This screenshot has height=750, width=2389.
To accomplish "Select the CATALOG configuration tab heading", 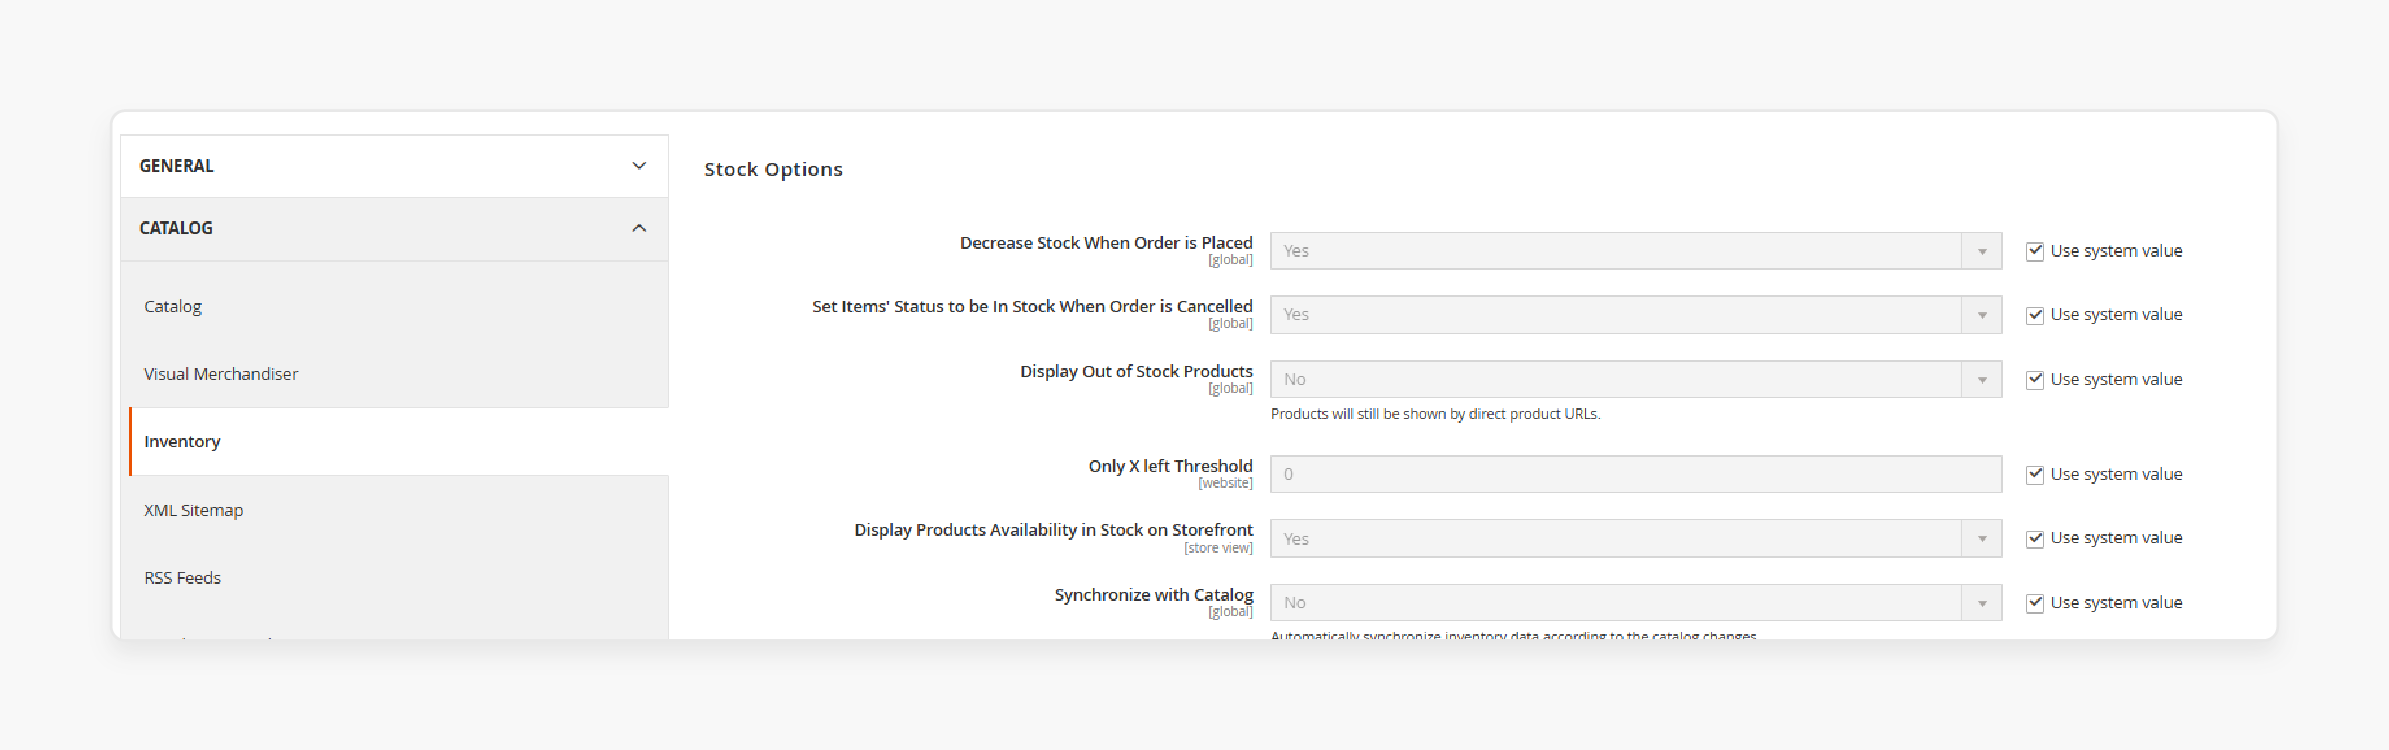I will [x=394, y=229].
